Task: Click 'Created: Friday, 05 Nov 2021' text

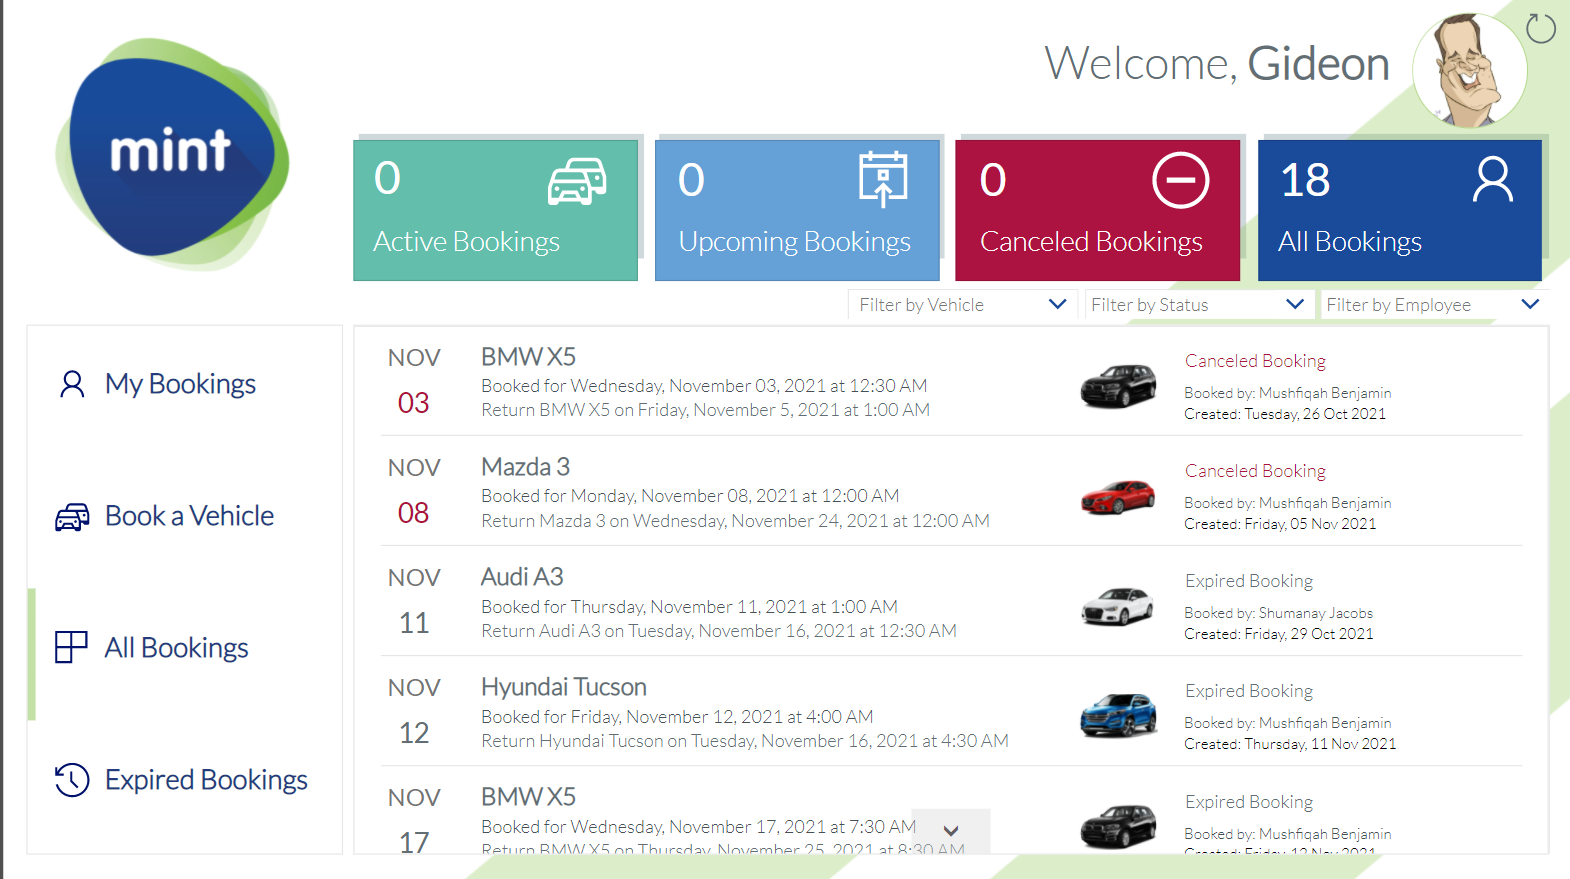Action: pos(1280,524)
